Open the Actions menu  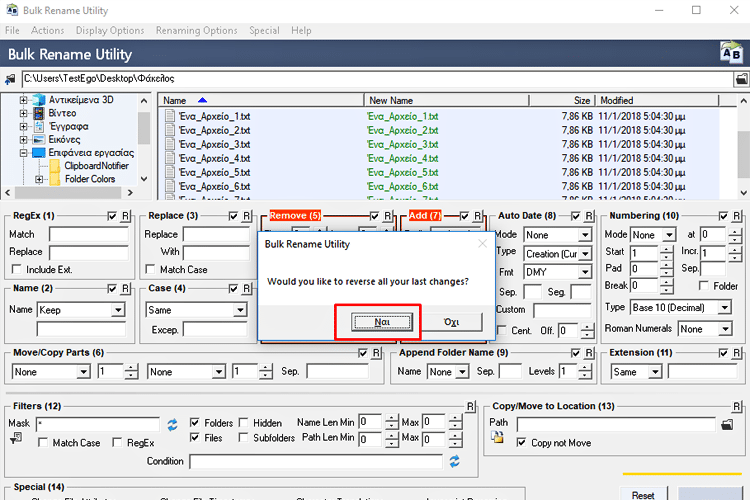(x=47, y=31)
